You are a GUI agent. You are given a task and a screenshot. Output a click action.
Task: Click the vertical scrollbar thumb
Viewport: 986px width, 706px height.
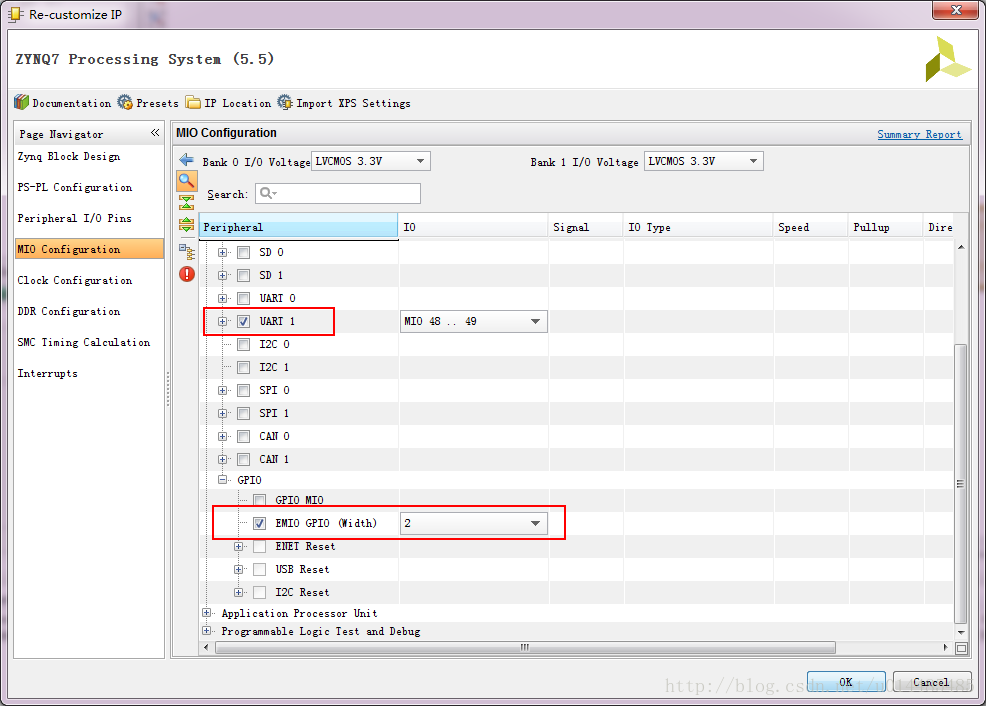960,483
